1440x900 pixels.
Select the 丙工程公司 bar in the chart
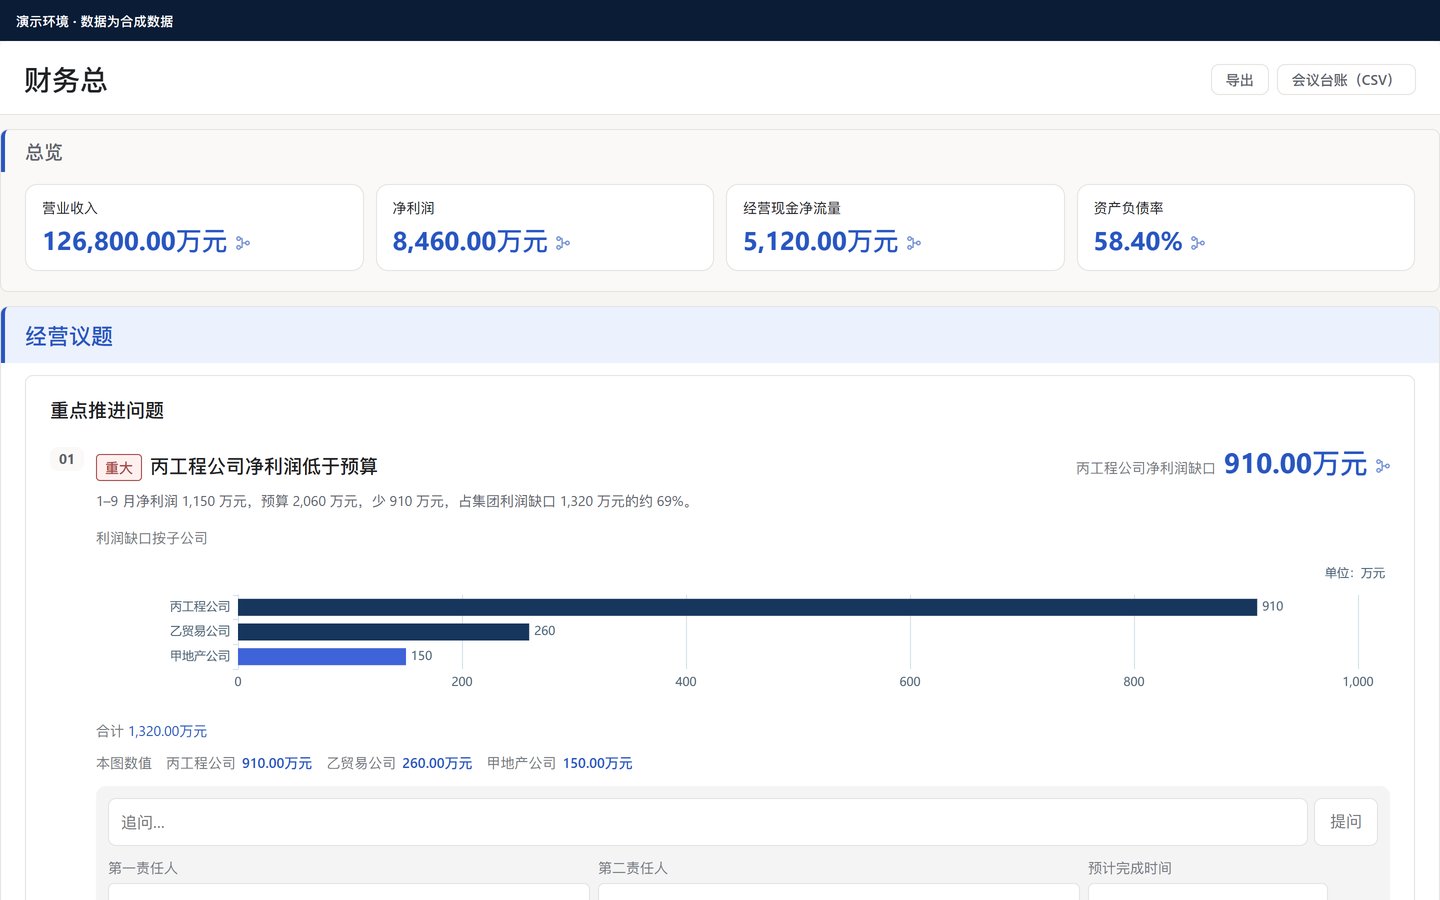click(x=747, y=607)
